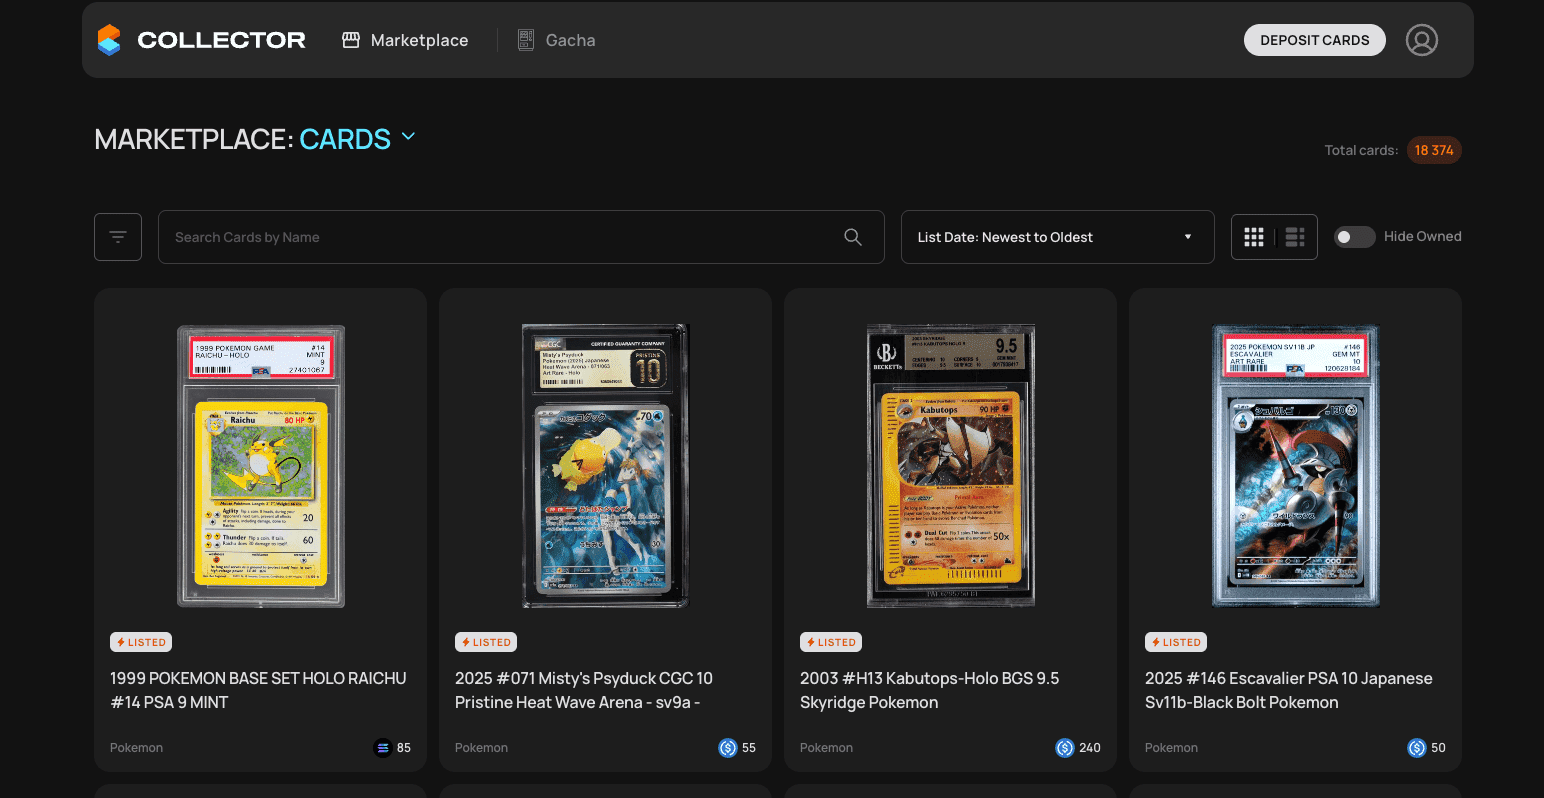Open the user account icon
Image resolution: width=1544 pixels, height=798 pixels.
(1421, 40)
